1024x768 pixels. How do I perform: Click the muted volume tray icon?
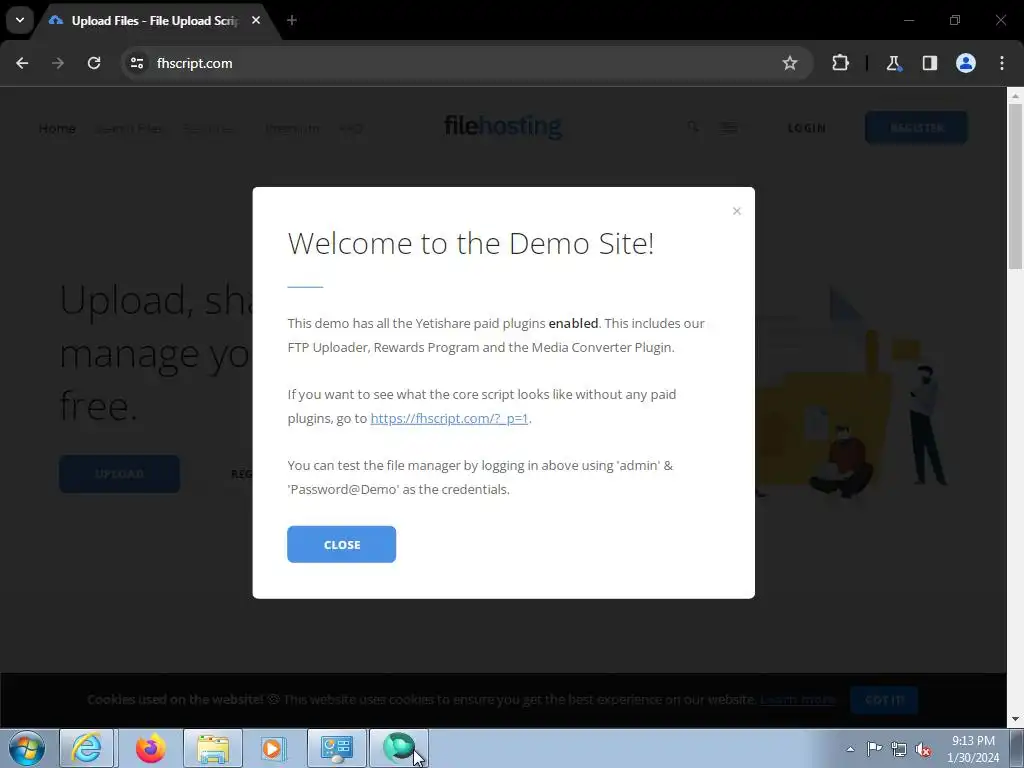point(923,749)
